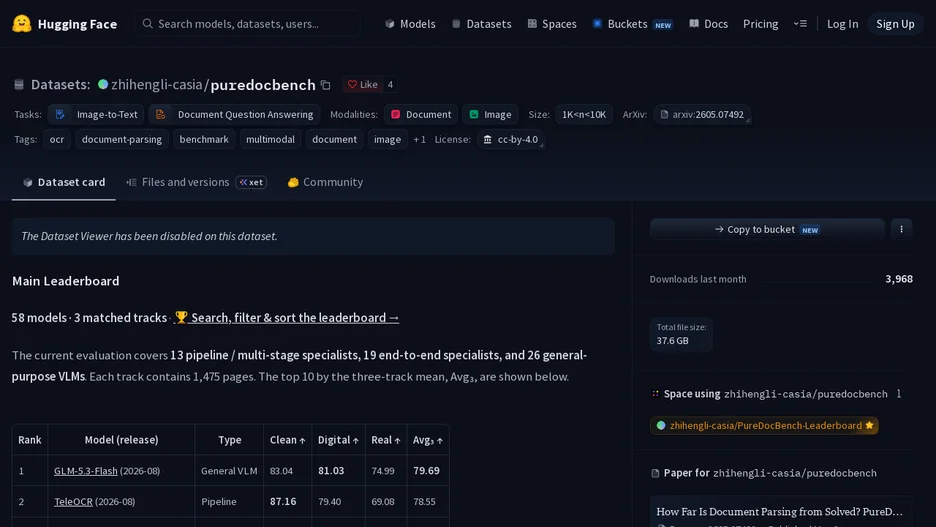Sort table by Clean column
The width and height of the screenshot is (936, 527).
tap(287, 440)
